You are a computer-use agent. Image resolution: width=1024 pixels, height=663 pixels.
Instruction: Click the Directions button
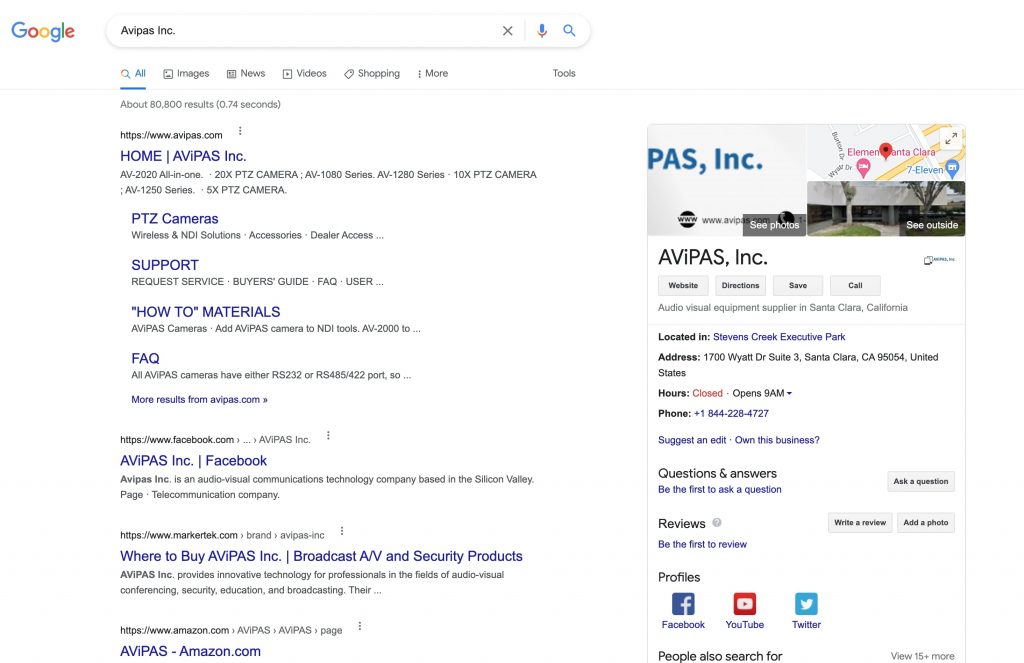741,285
